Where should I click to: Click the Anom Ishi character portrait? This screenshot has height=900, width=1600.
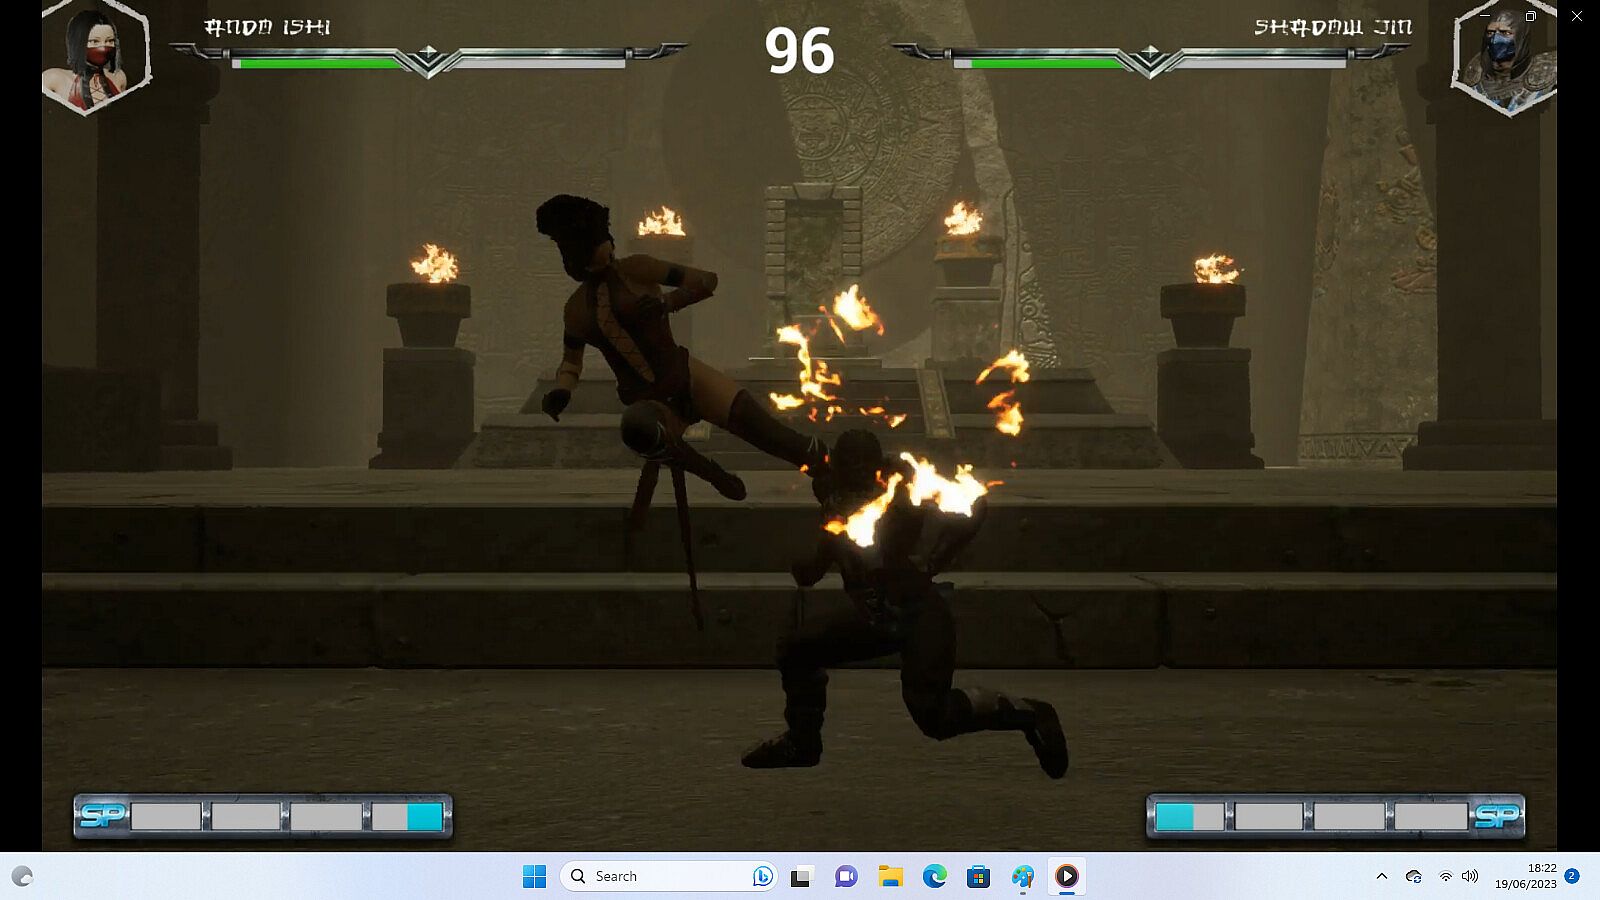coord(96,55)
